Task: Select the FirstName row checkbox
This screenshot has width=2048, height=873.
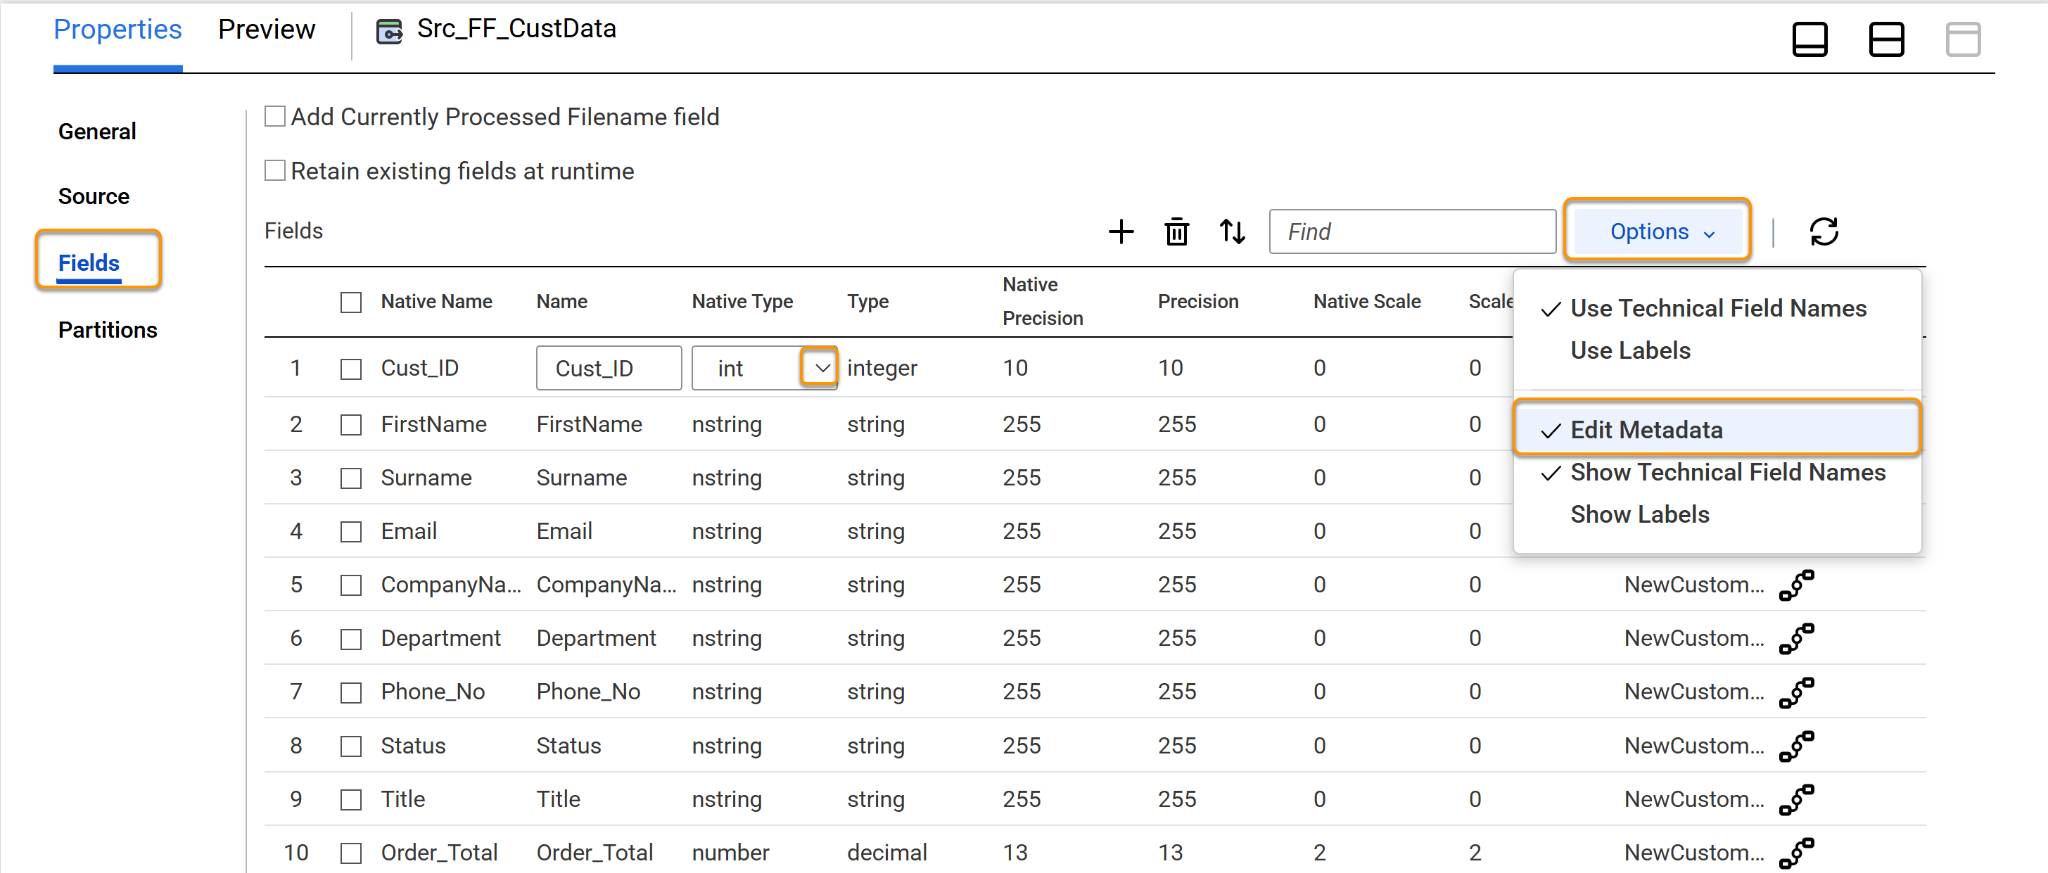Action: tap(351, 425)
